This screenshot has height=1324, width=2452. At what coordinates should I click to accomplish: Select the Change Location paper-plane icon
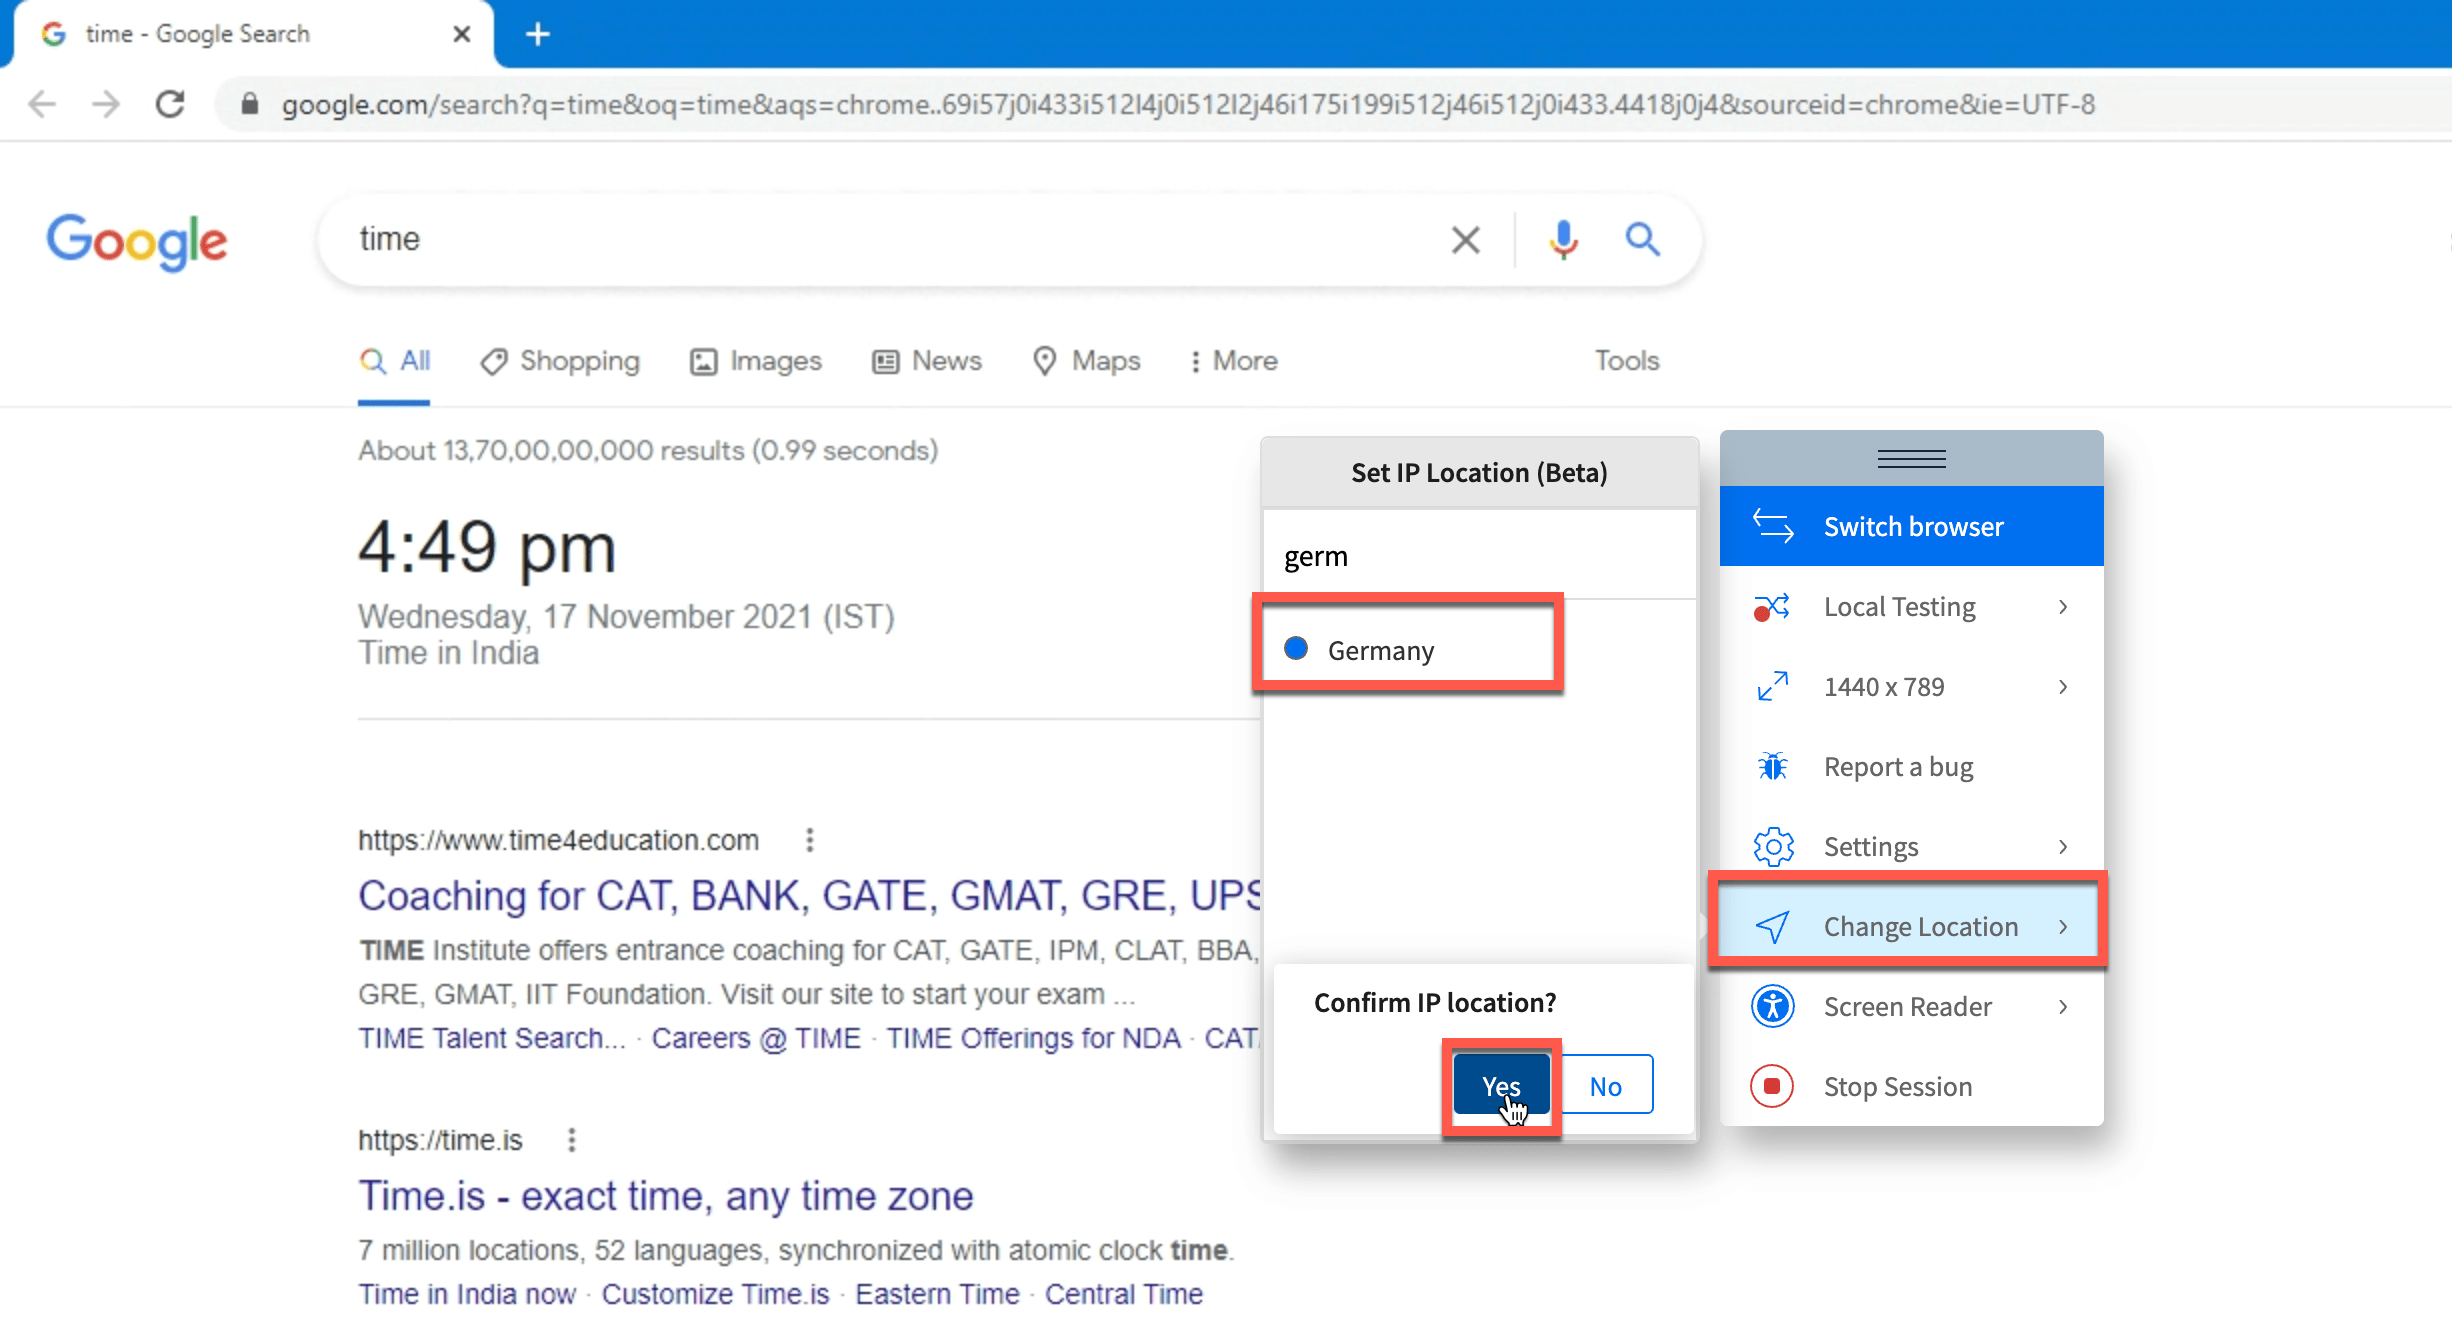tap(1775, 926)
